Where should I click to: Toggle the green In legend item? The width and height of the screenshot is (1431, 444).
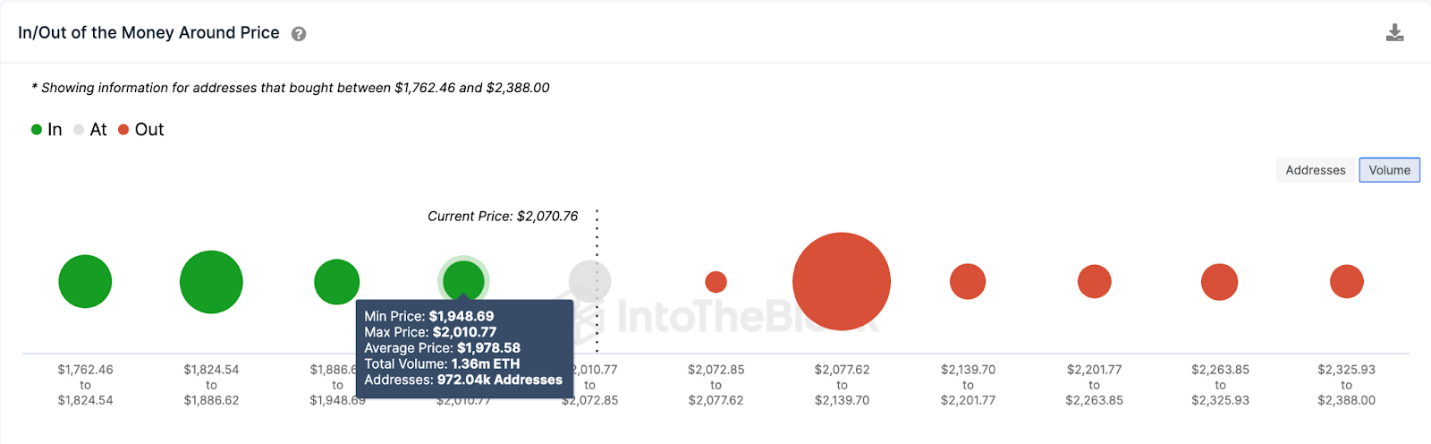pos(46,129)
